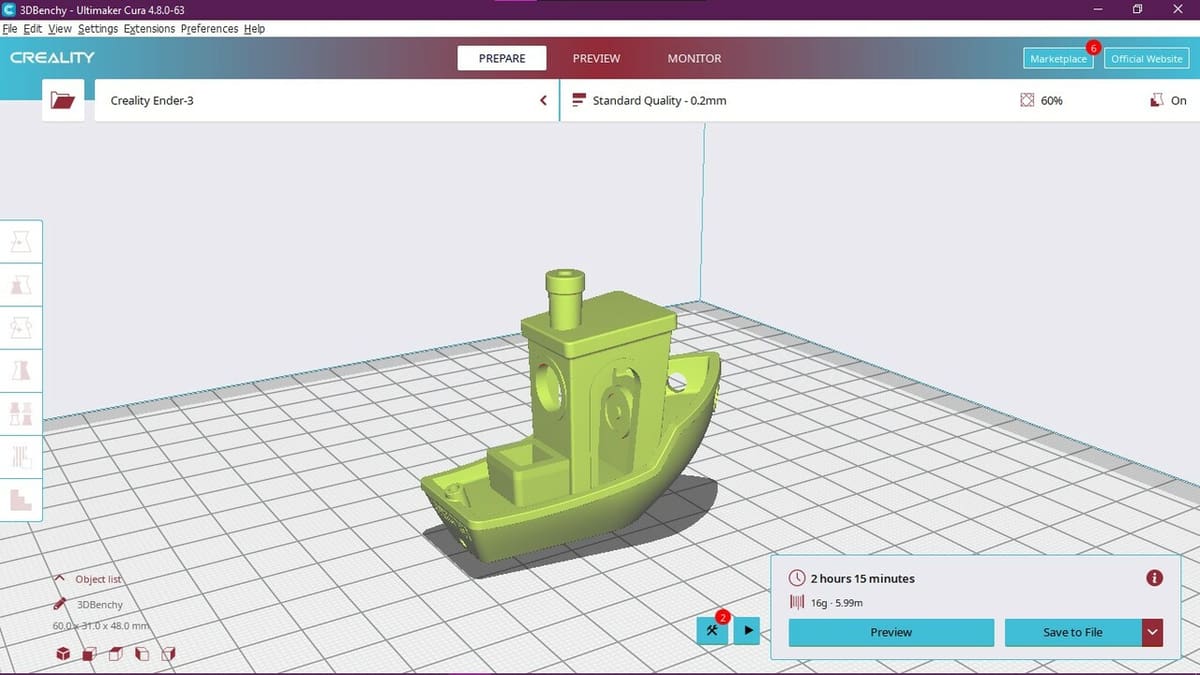
Task: Click the open file folder icon
Action: pos(63,101)
